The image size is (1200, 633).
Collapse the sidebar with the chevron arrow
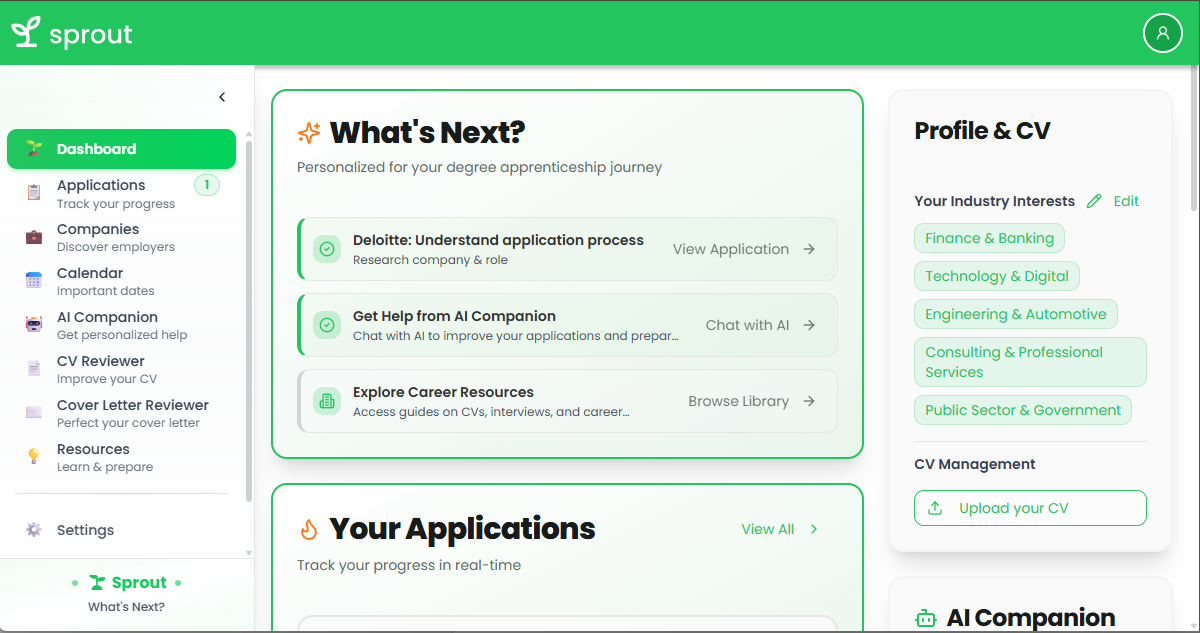coord(222,97)
